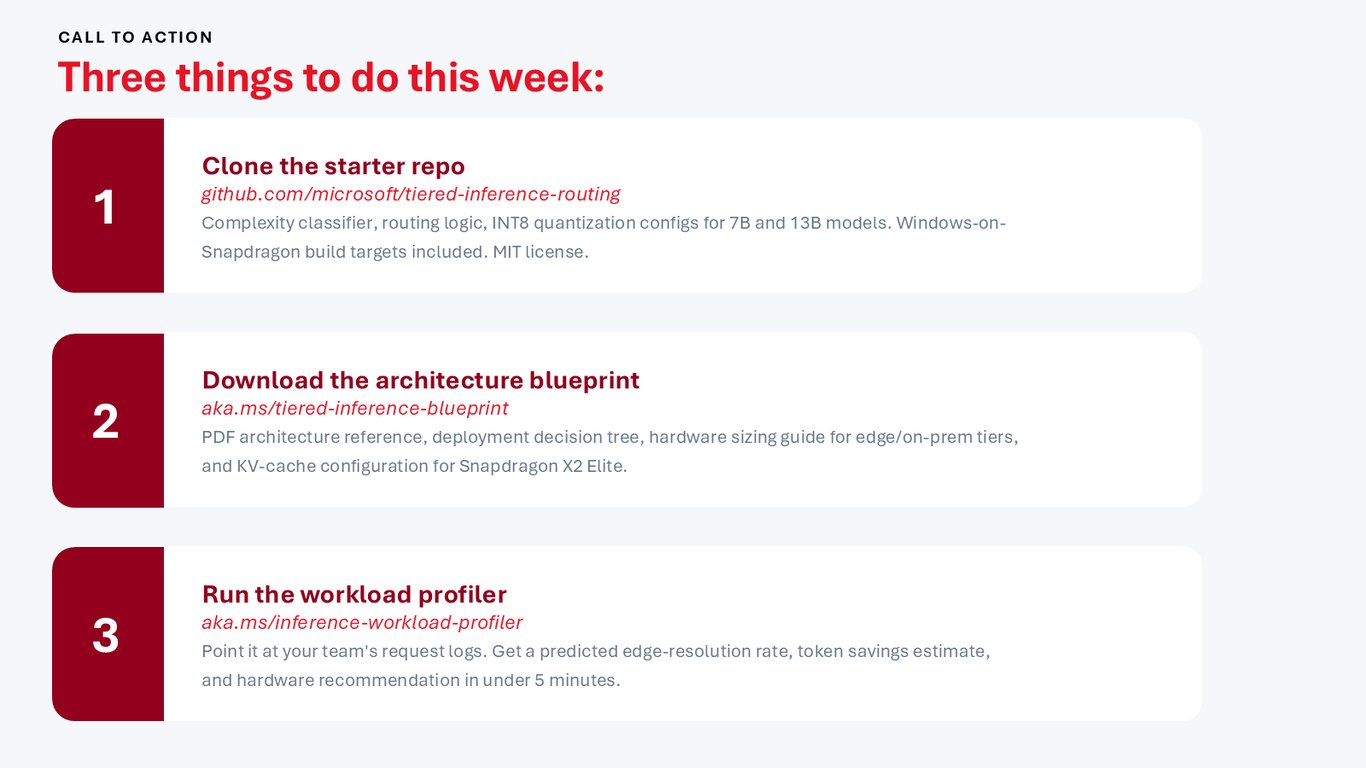This screenshot has height=768, width=1366.
Task: Click the 'CALL TO ACTION' label
Action: coord(136,37)
